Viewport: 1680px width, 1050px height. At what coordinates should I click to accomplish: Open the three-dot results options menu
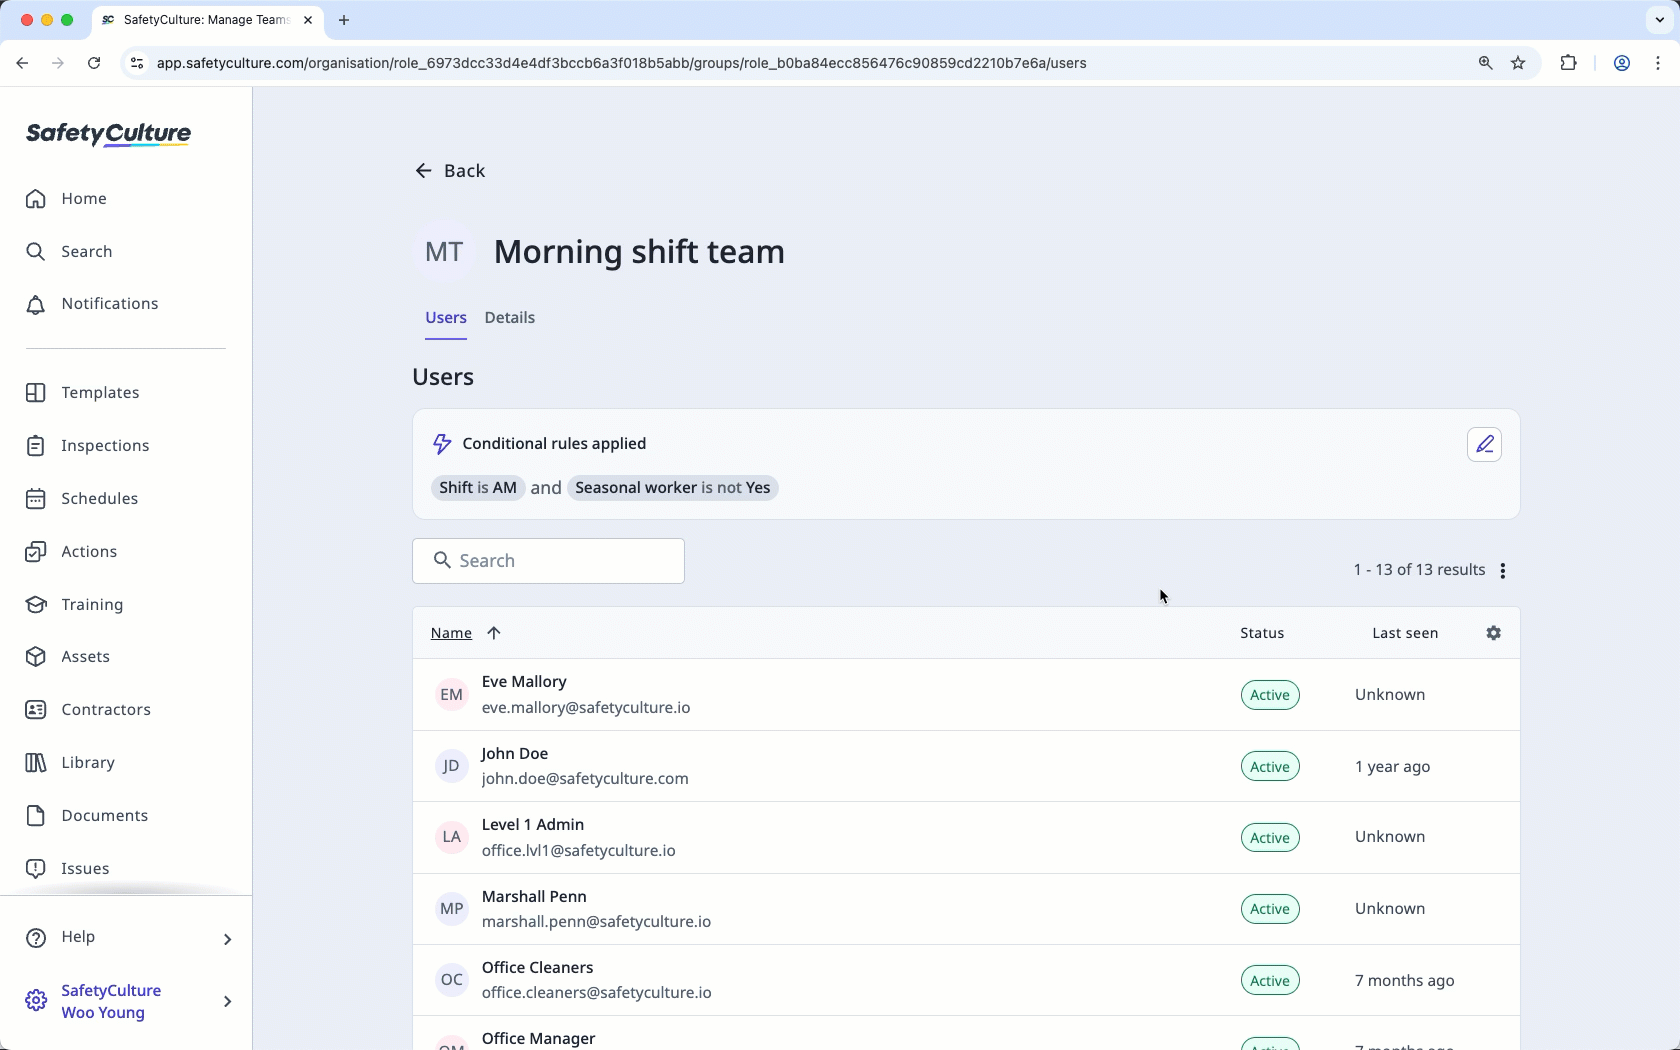[1502, 571]
